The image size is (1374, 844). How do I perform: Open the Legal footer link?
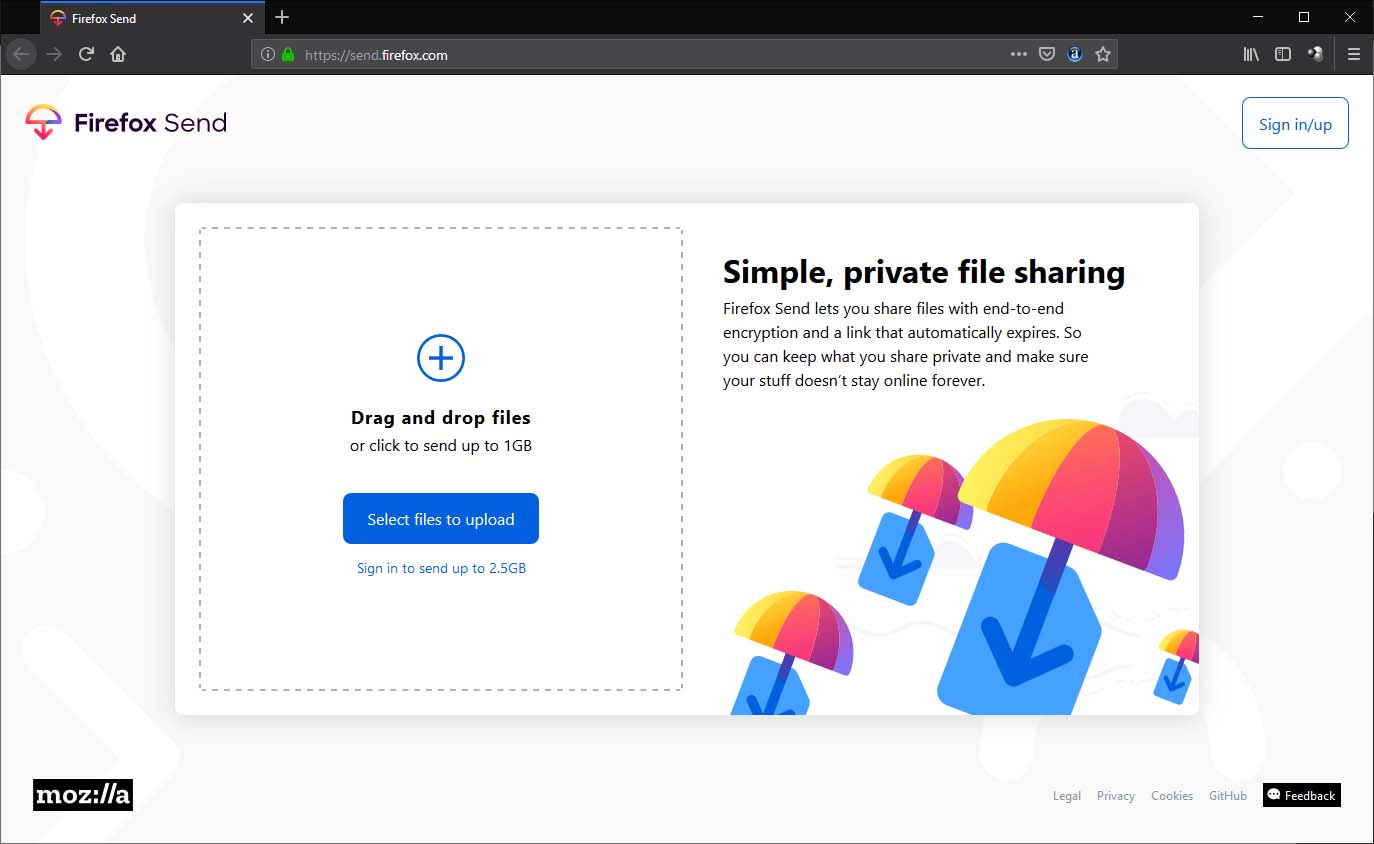1067,796
